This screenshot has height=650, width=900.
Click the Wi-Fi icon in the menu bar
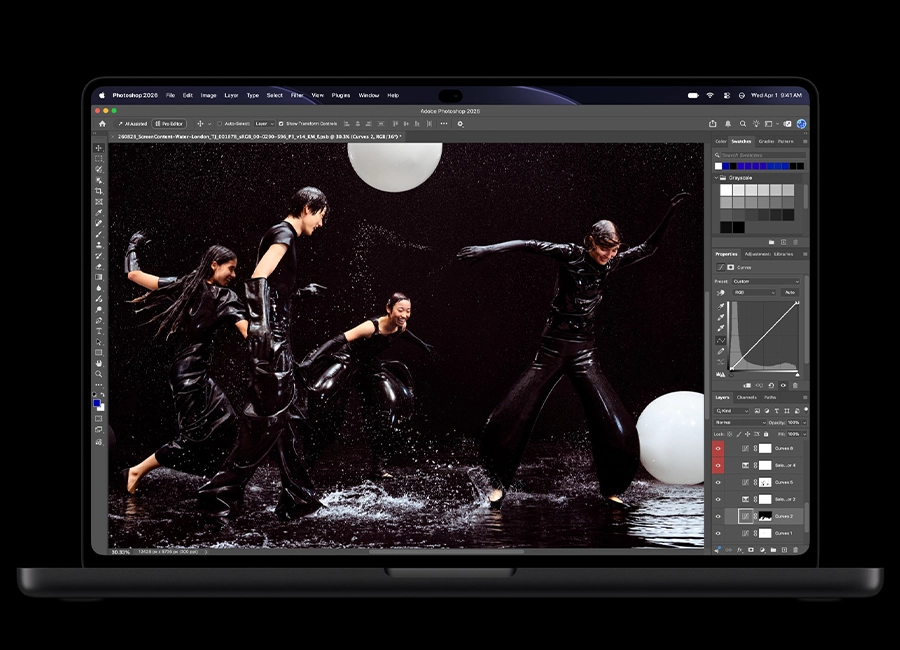(710, 95)
